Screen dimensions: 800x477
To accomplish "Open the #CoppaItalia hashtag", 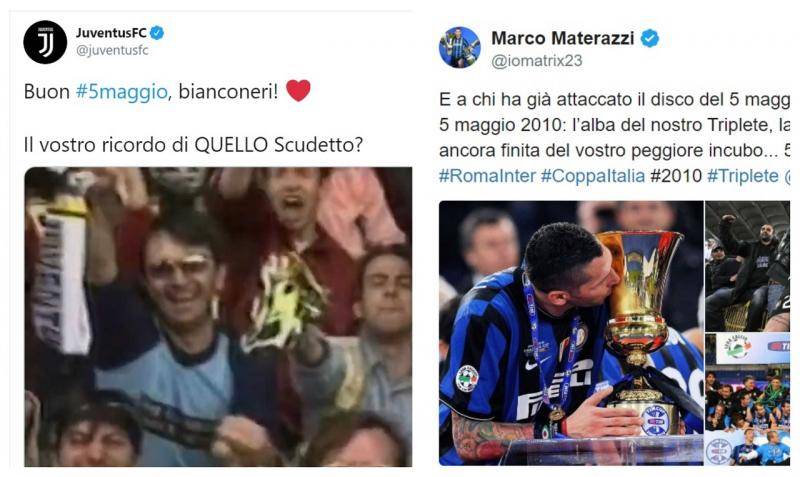I will click(593, 176).
